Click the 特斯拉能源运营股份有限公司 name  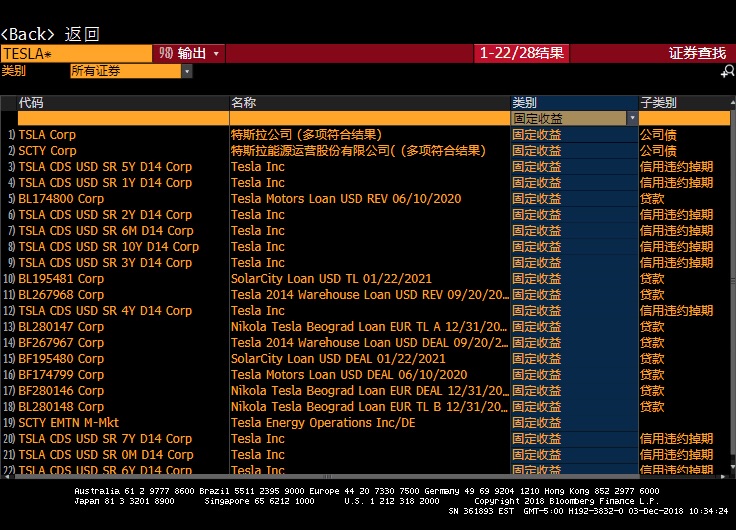coord(358,151)
